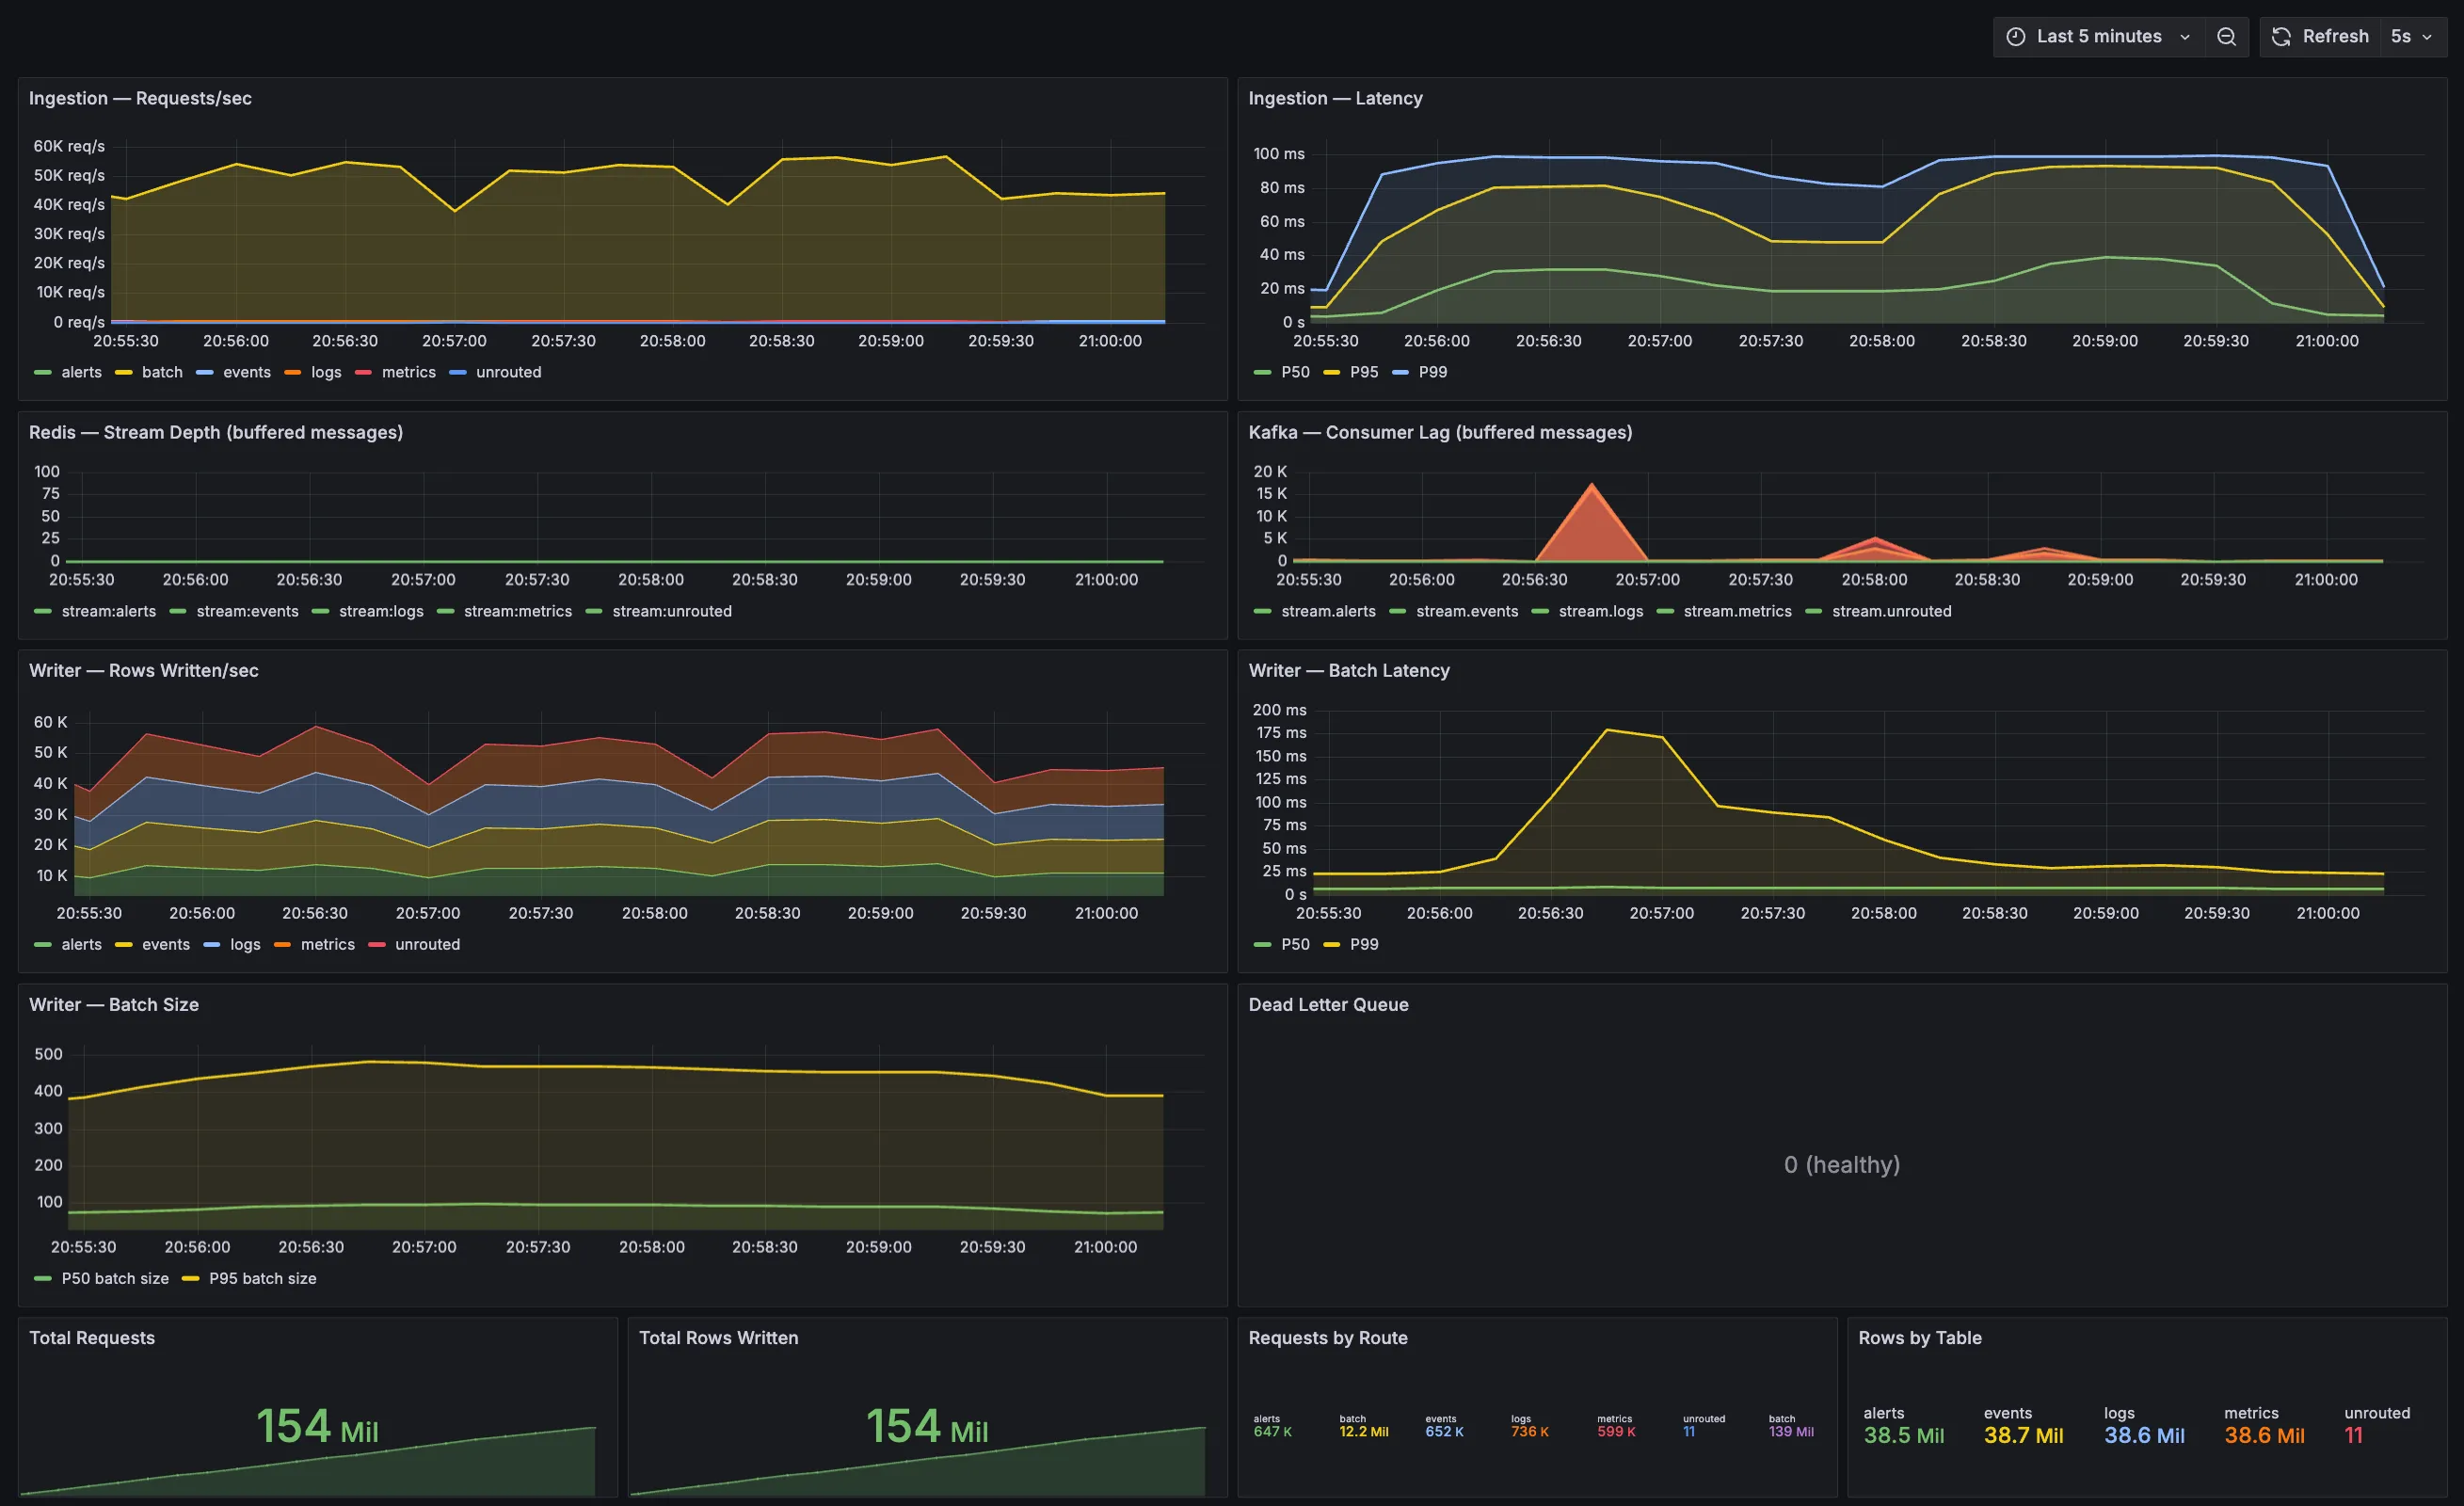Click the metrics 599 K value in Requests by Route
The width and height of the screenshot is (2464, 1506).
[x=1617, y=1432]
